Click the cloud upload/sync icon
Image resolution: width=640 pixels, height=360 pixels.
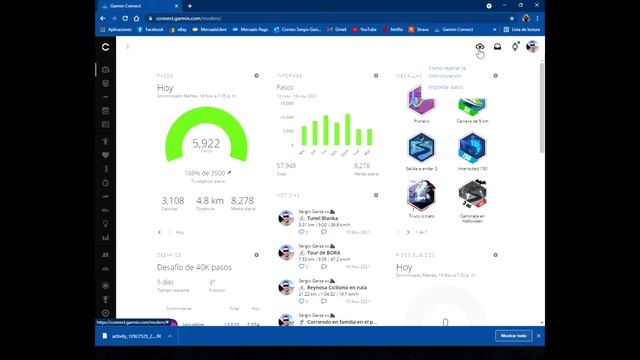click(x=480, y=47)
